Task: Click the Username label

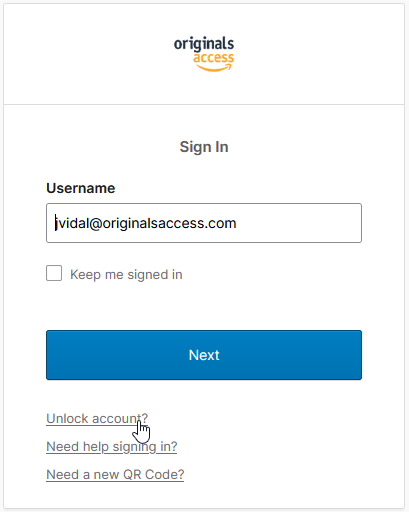Action: point(81,188)
